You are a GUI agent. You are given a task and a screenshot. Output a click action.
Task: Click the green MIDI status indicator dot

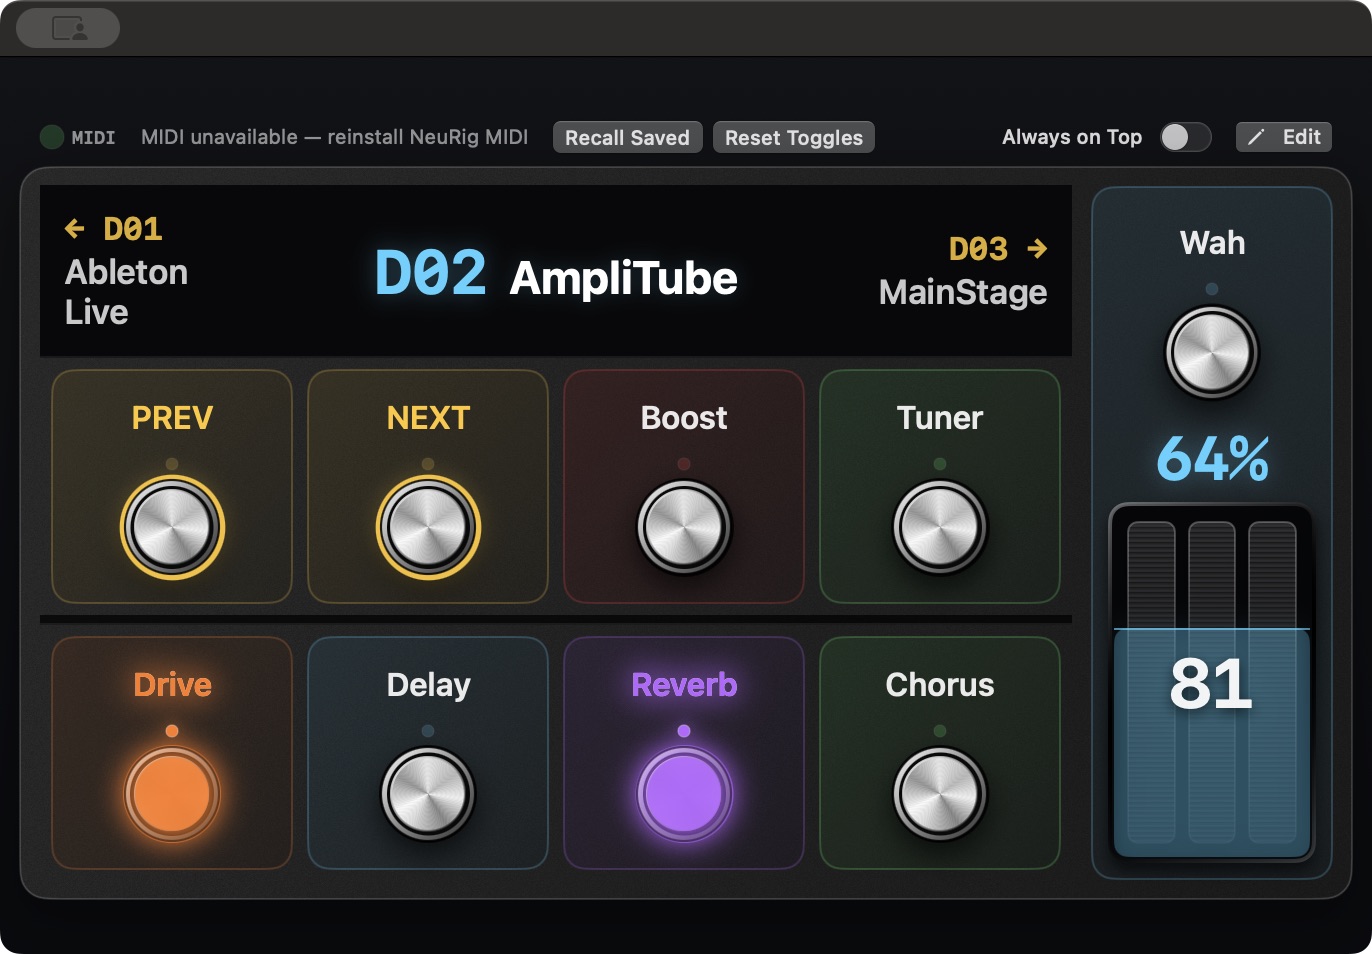tap(52, 137)
